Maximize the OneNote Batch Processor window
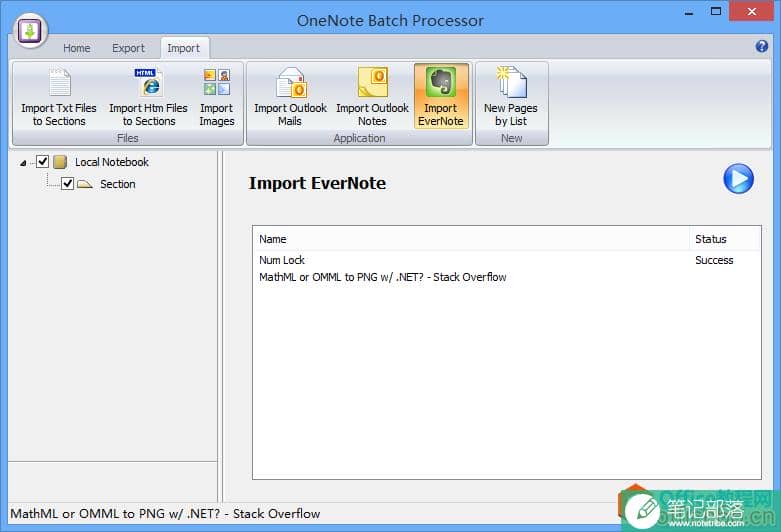This screenshot has width=781, height=532. click(x=716, y=11)
